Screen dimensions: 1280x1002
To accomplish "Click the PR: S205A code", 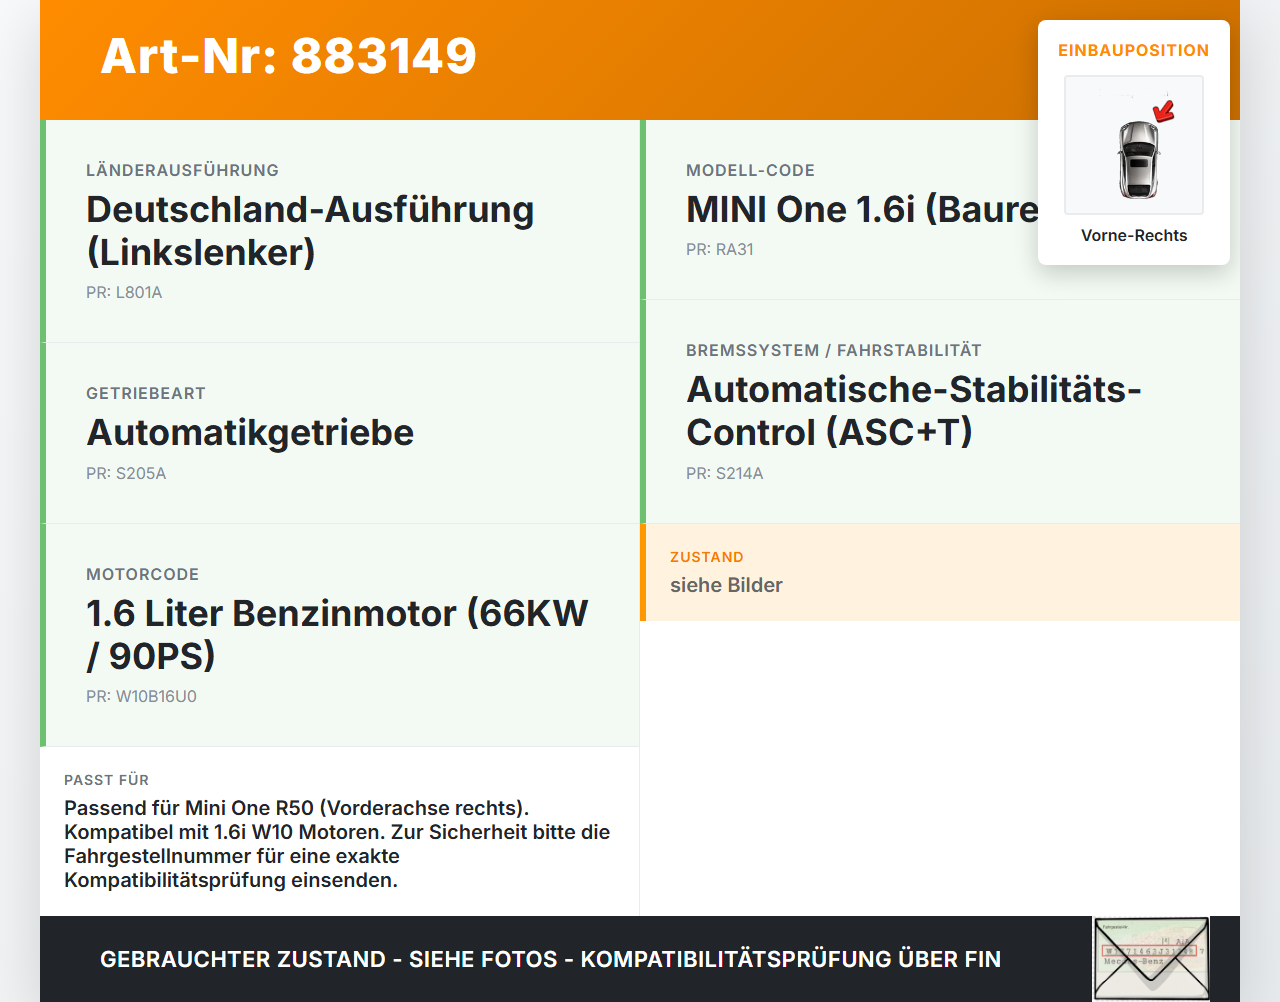I will pyautogui.click(x=126, y=473).
